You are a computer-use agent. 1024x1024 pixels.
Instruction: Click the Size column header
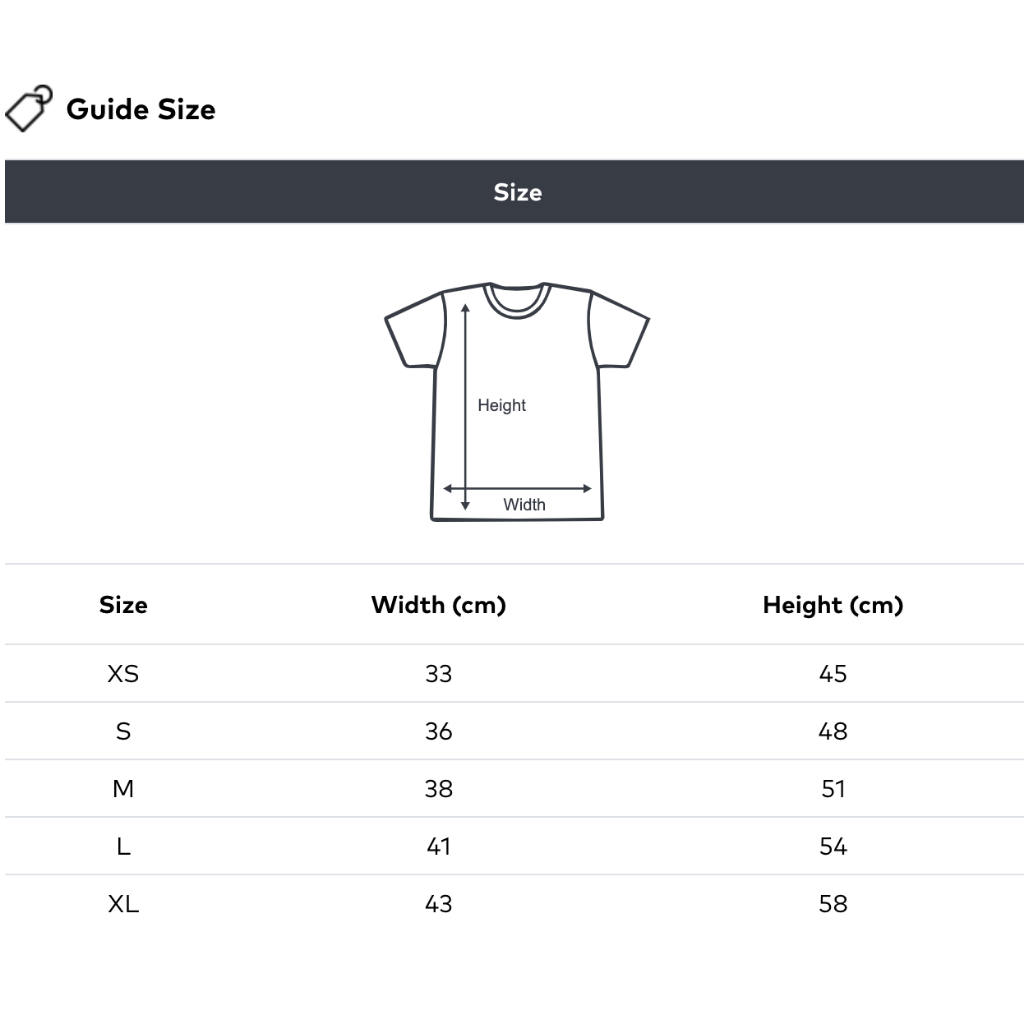[x=123, y=605]
